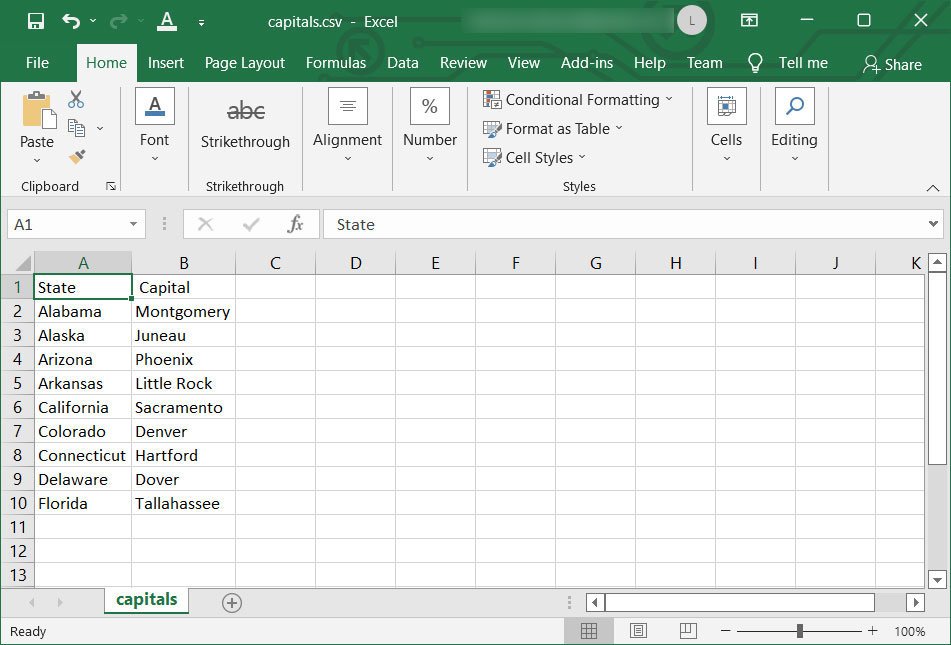951x645 pixels.
Task: Click the Enter checkmark in formula bar
Action: [x=250, y=225]
